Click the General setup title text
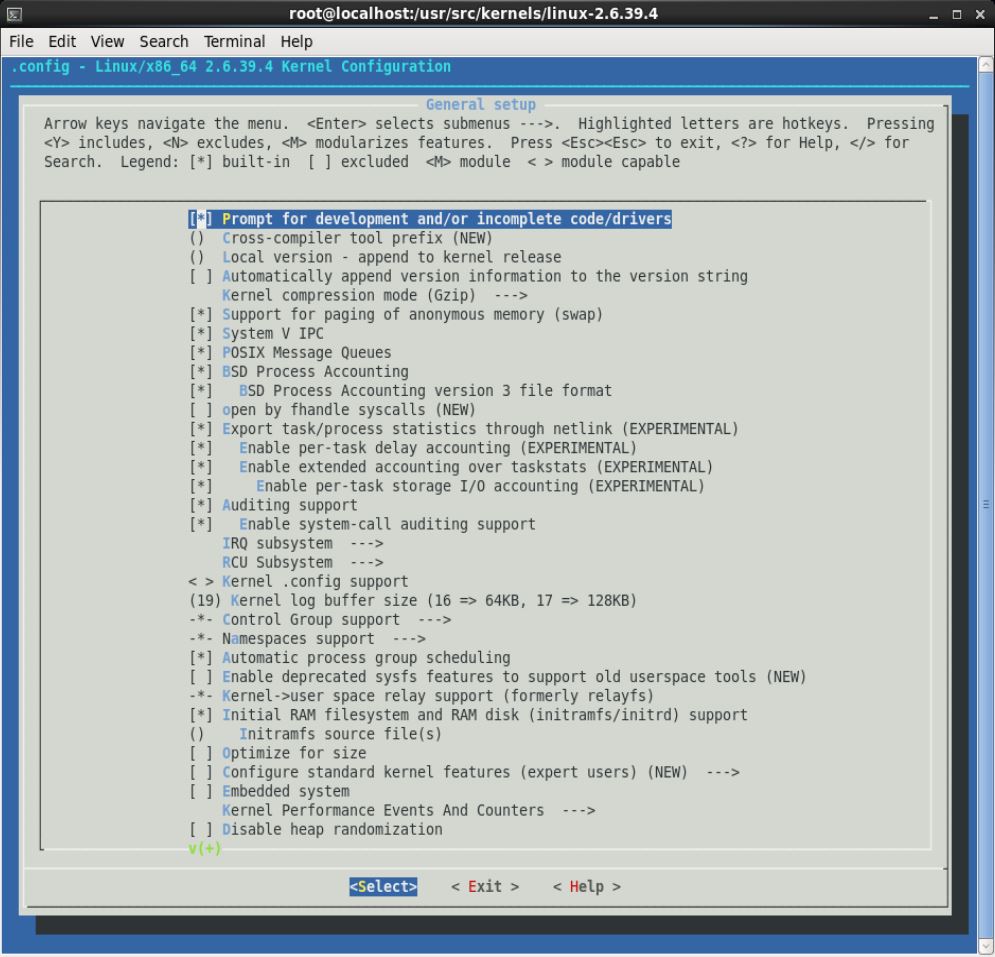Image resolution: width=995 pixels, height=957 pixels. (480, 105)
